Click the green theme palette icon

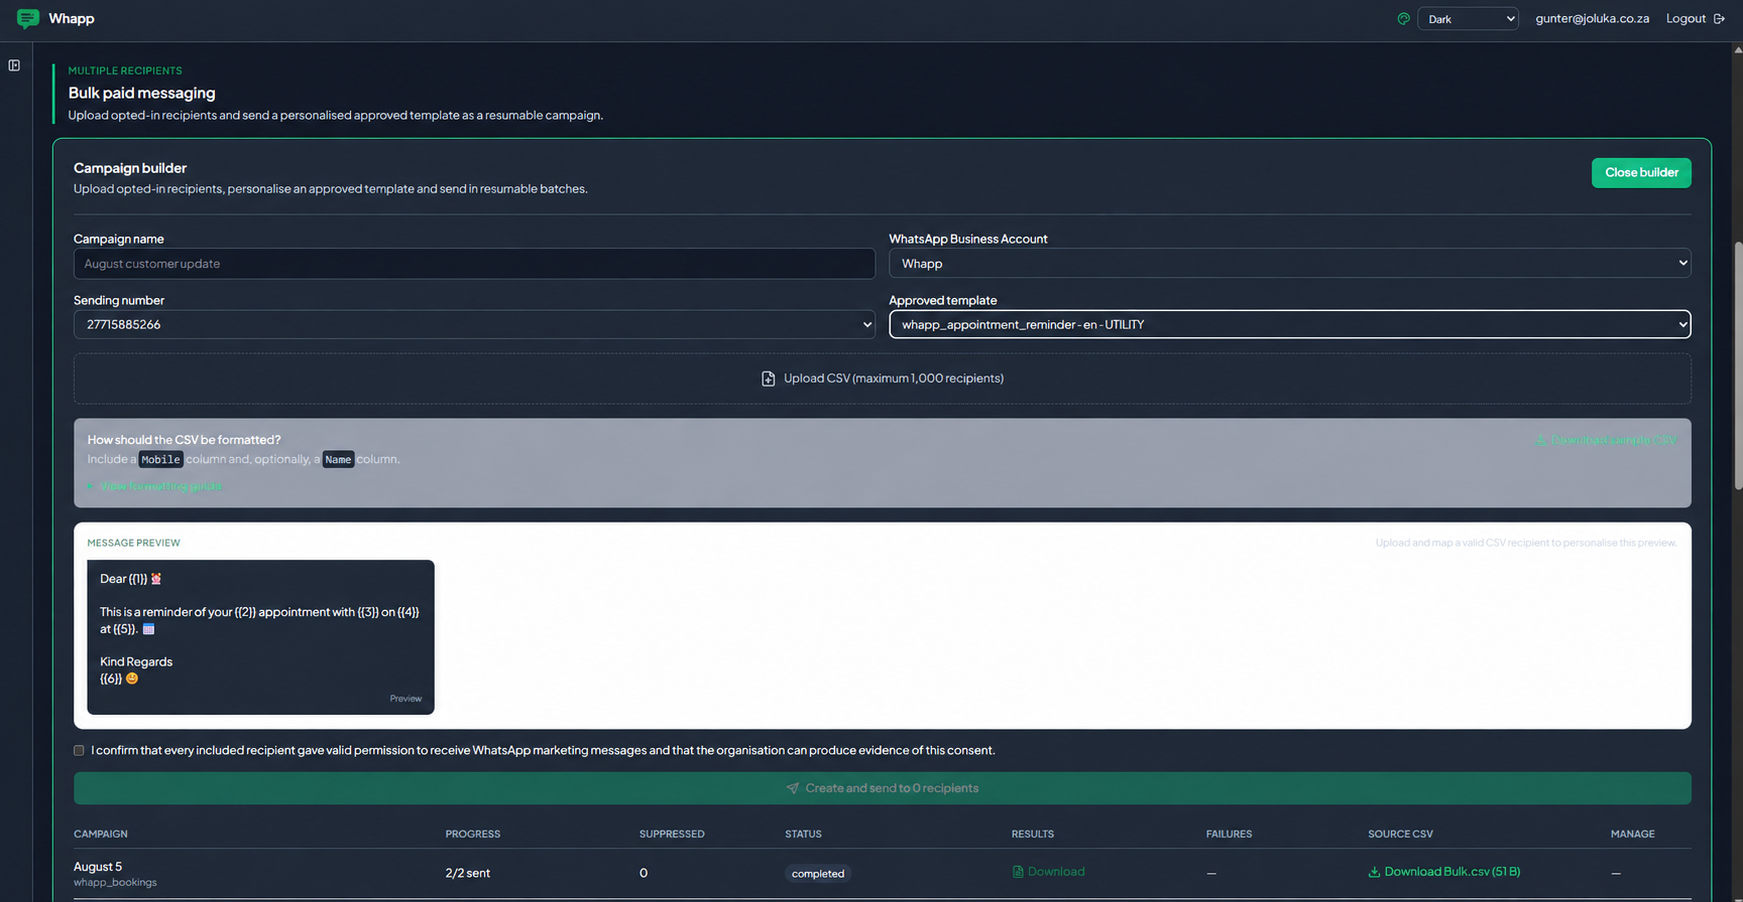click(x=1403, y=19)
